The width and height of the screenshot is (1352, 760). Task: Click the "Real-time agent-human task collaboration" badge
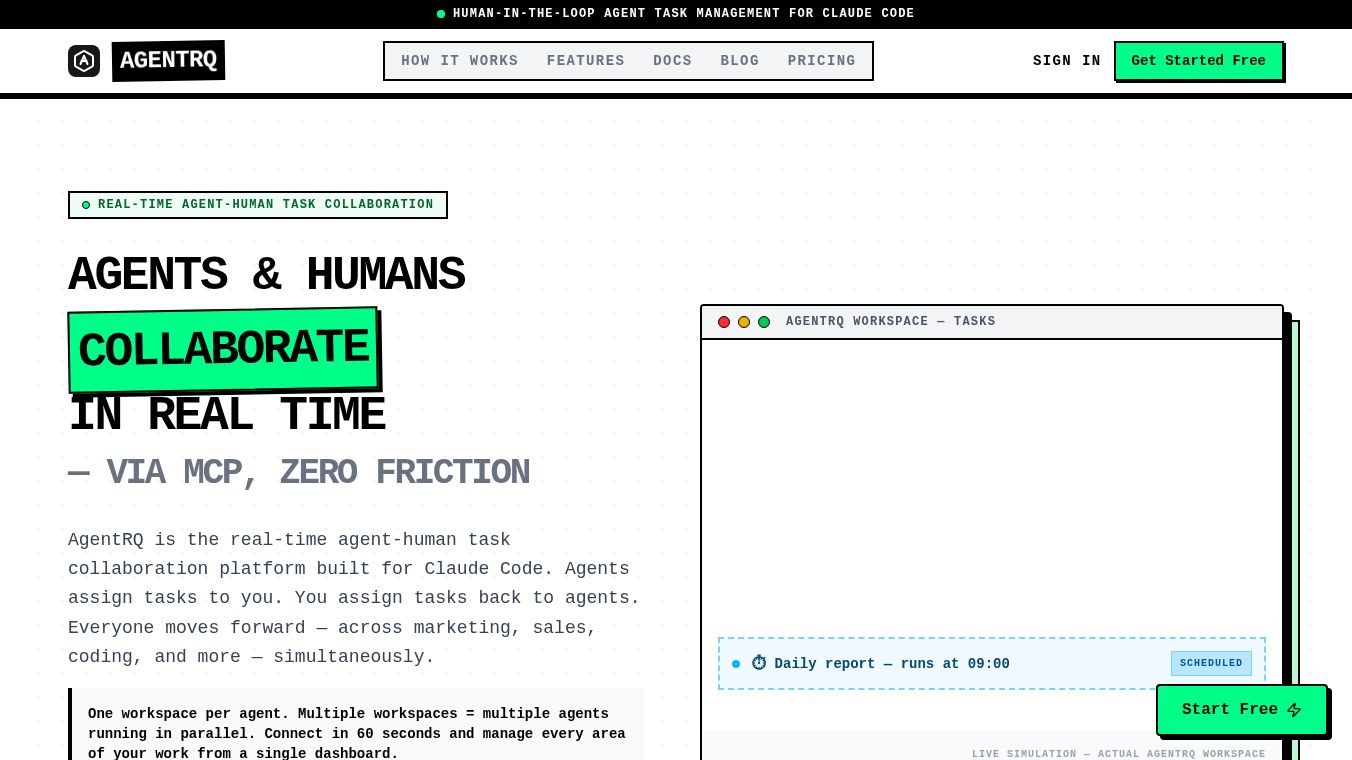(x=258, y=205)
